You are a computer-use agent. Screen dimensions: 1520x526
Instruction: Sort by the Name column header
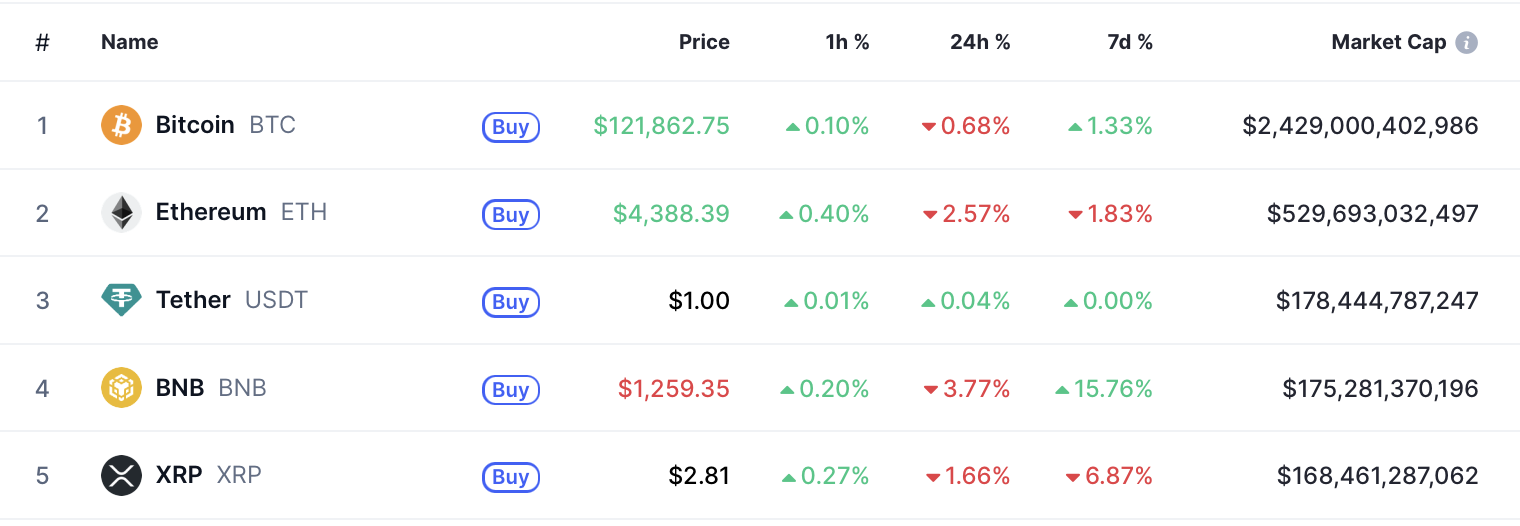(130, 43)
